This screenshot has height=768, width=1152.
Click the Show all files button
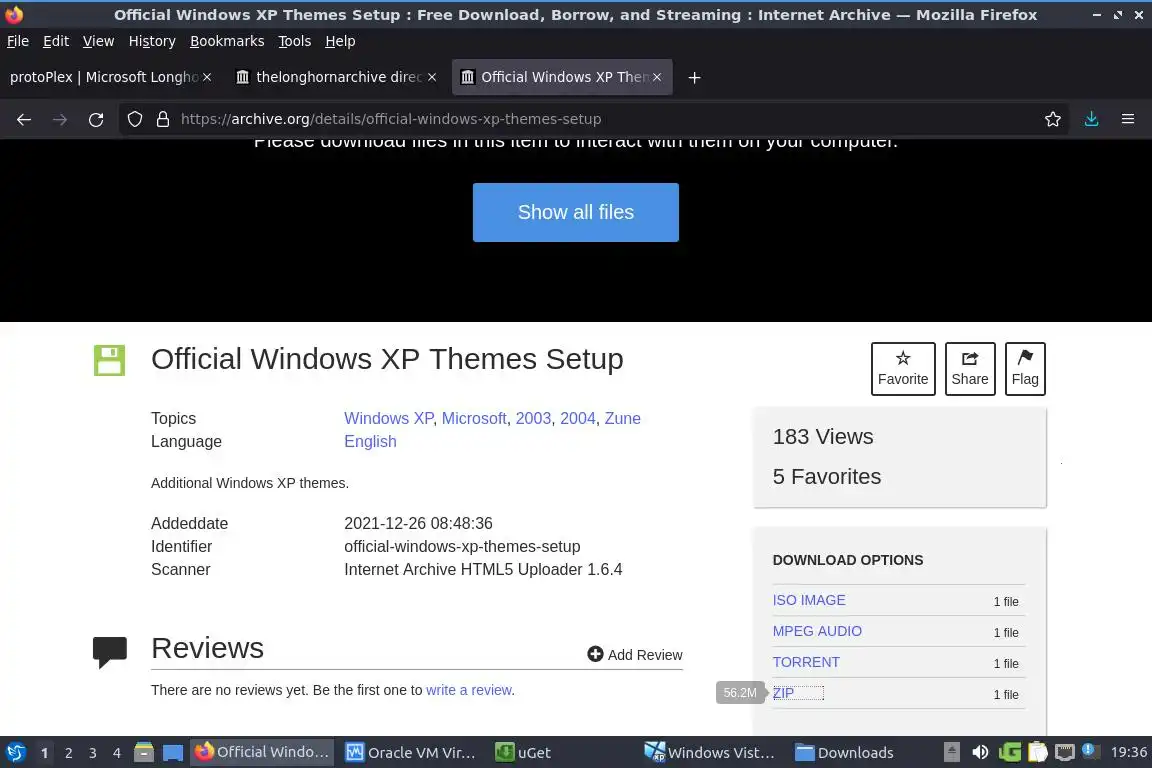(575, 212)
